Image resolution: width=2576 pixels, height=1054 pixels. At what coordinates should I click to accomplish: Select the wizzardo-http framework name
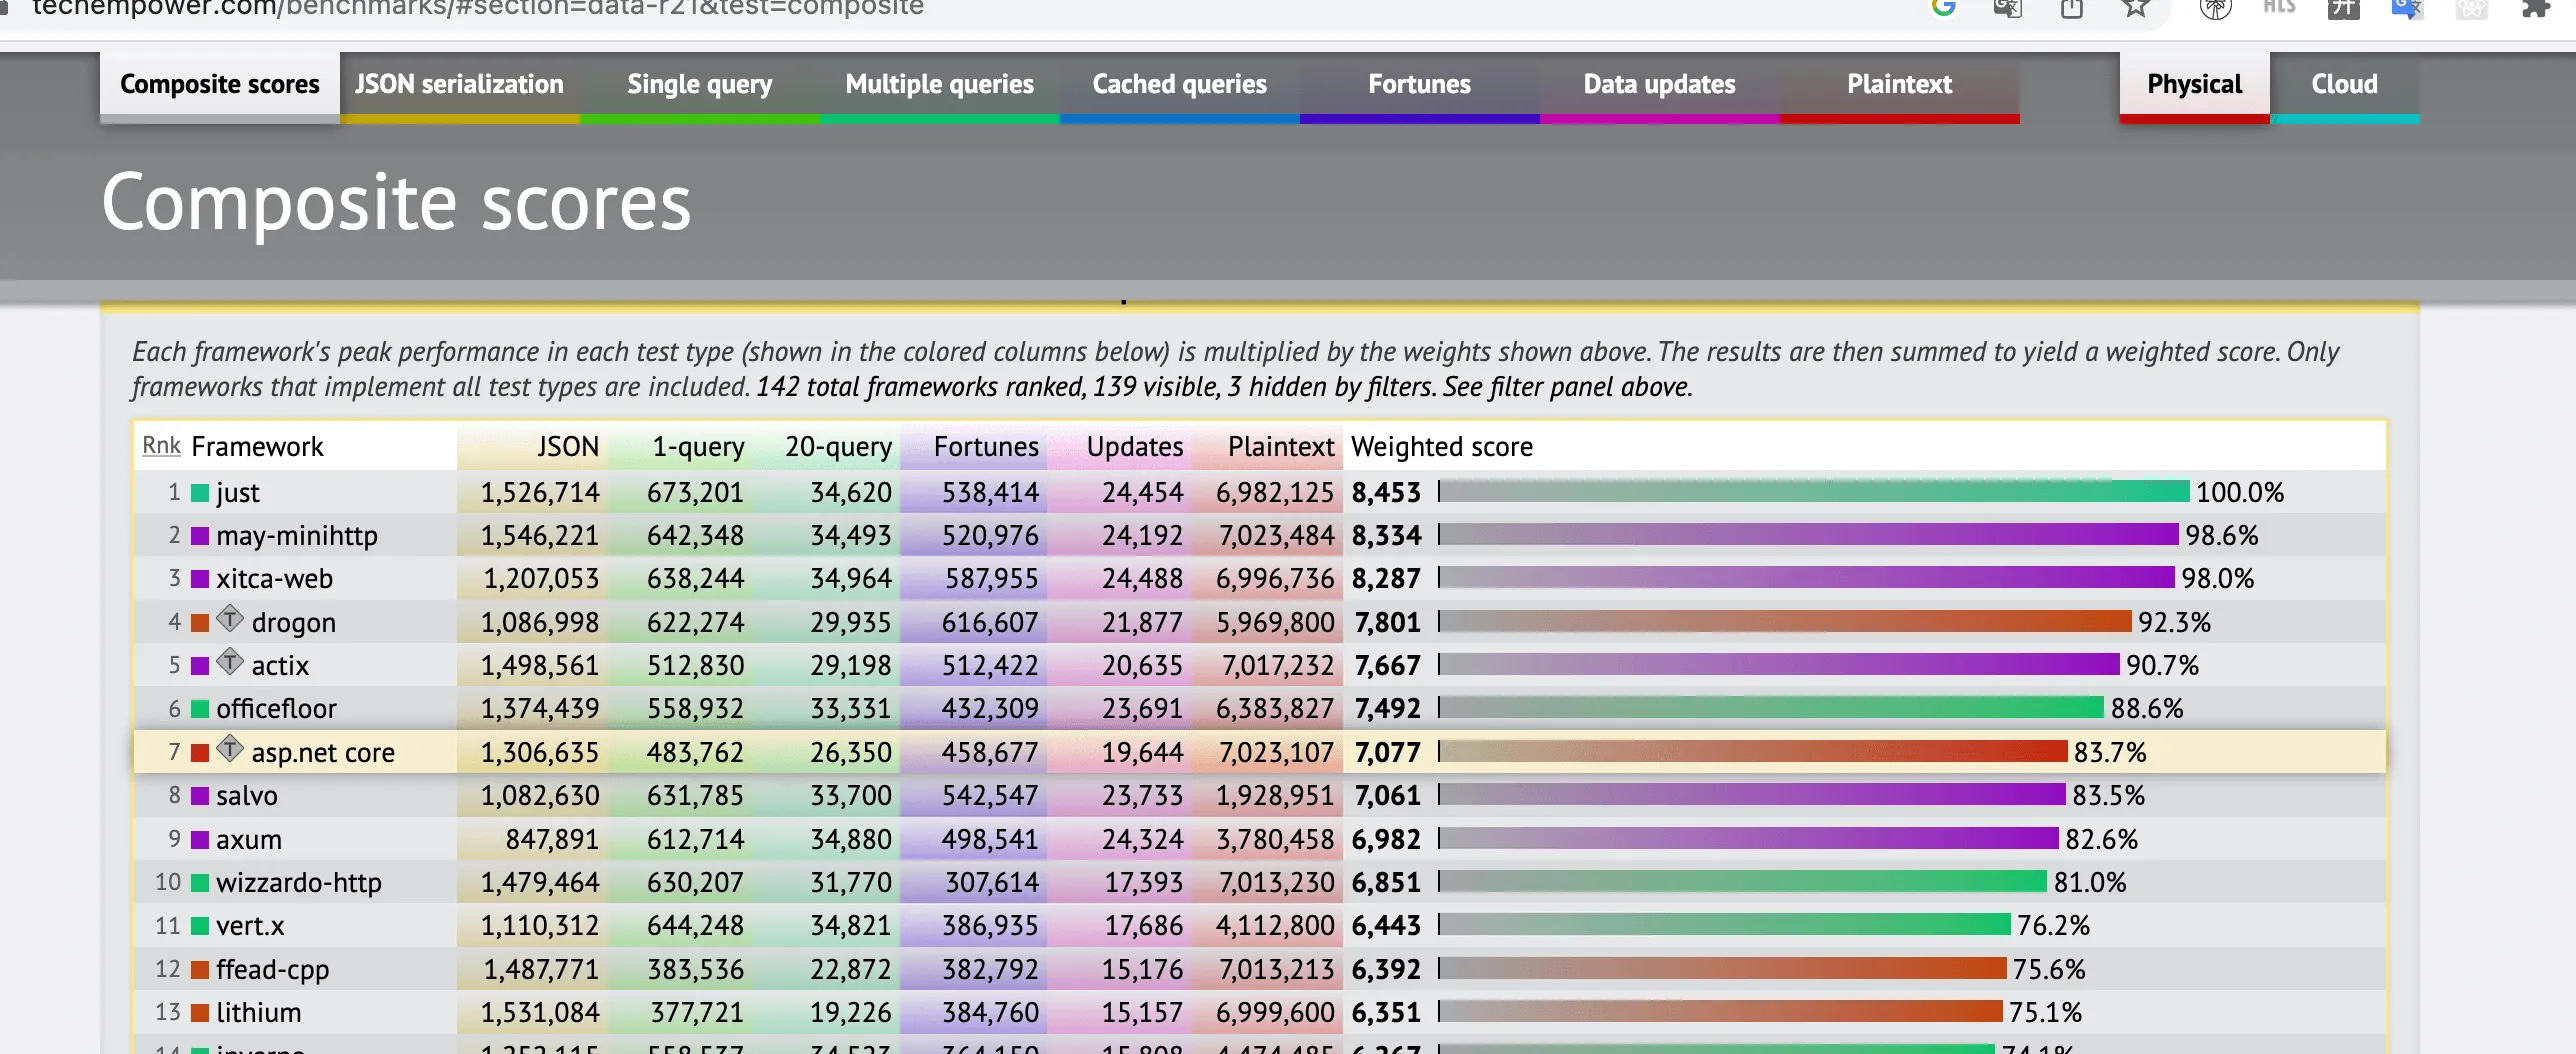(299, 883)
